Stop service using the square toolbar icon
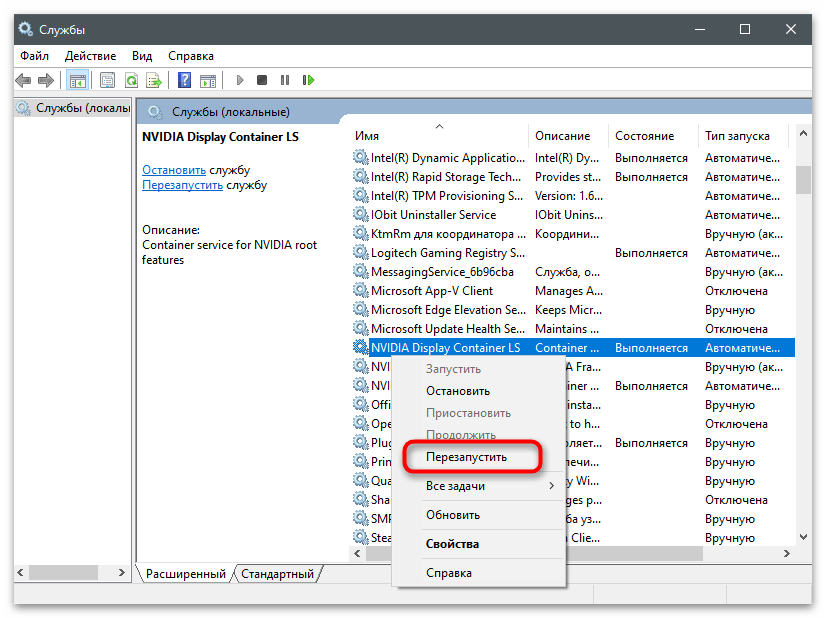The height and width of the screenshot is (618, 826). tap(262, 80)
